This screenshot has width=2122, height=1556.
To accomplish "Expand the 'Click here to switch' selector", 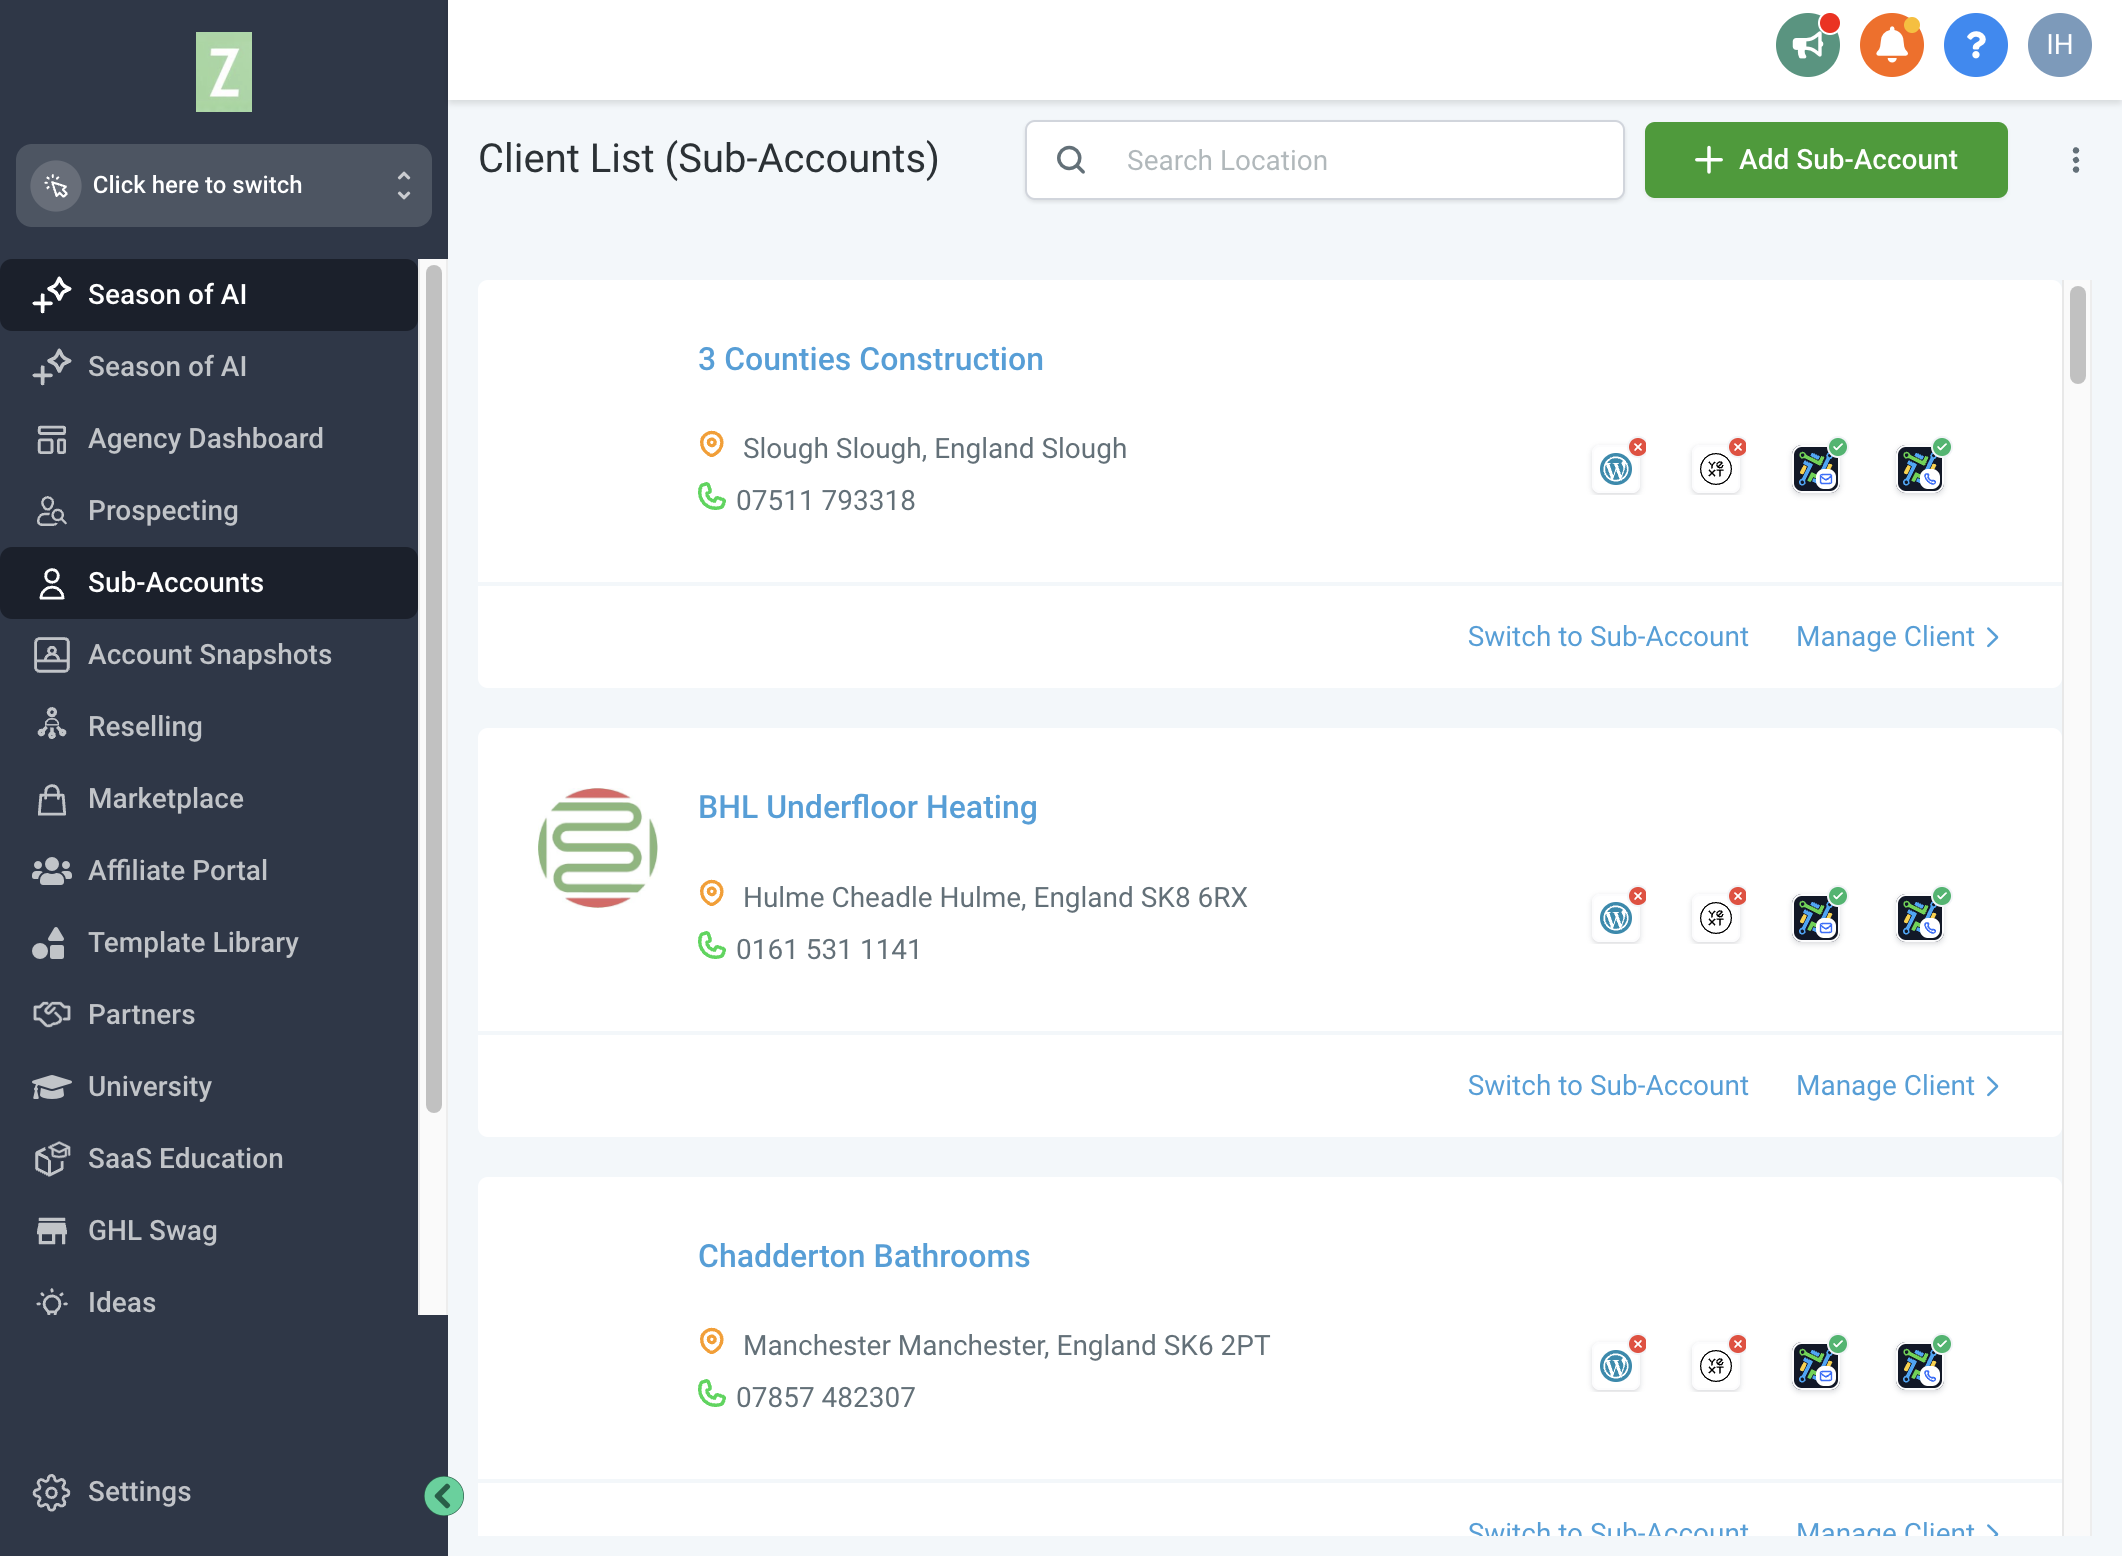I will coord(224,185).
